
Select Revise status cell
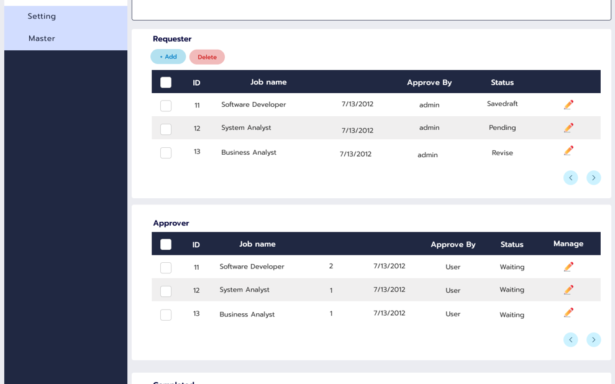click(502, 153)
